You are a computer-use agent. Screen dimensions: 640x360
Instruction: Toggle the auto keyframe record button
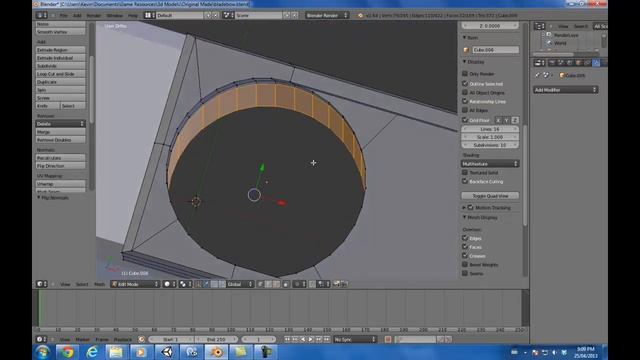(388, 339)
